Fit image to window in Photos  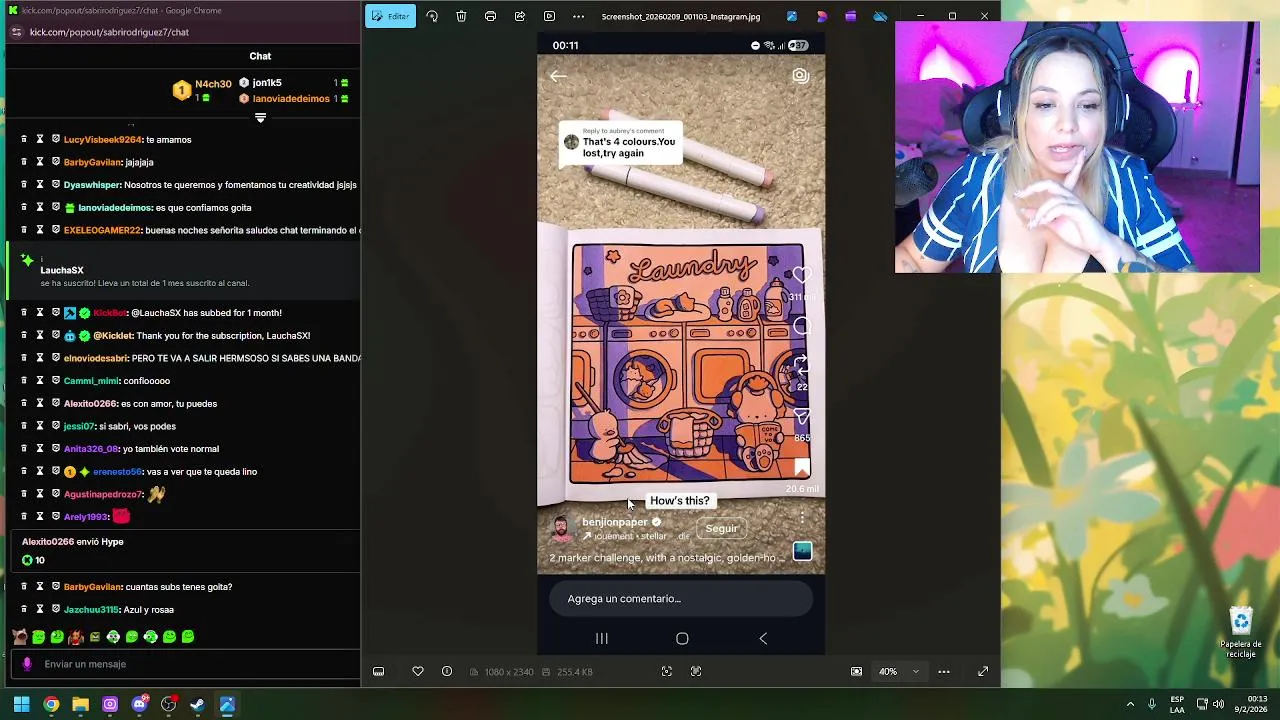point(856,672)
